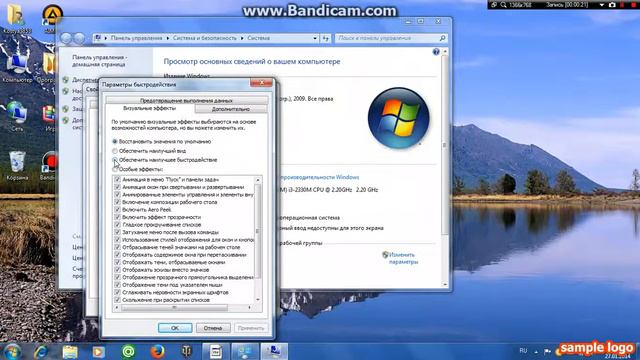Image resolution: width=640 pixels, height=360 pixels.
Task: Open the green @ mail agent taskbar icon
Action: [x=128, y=351]
